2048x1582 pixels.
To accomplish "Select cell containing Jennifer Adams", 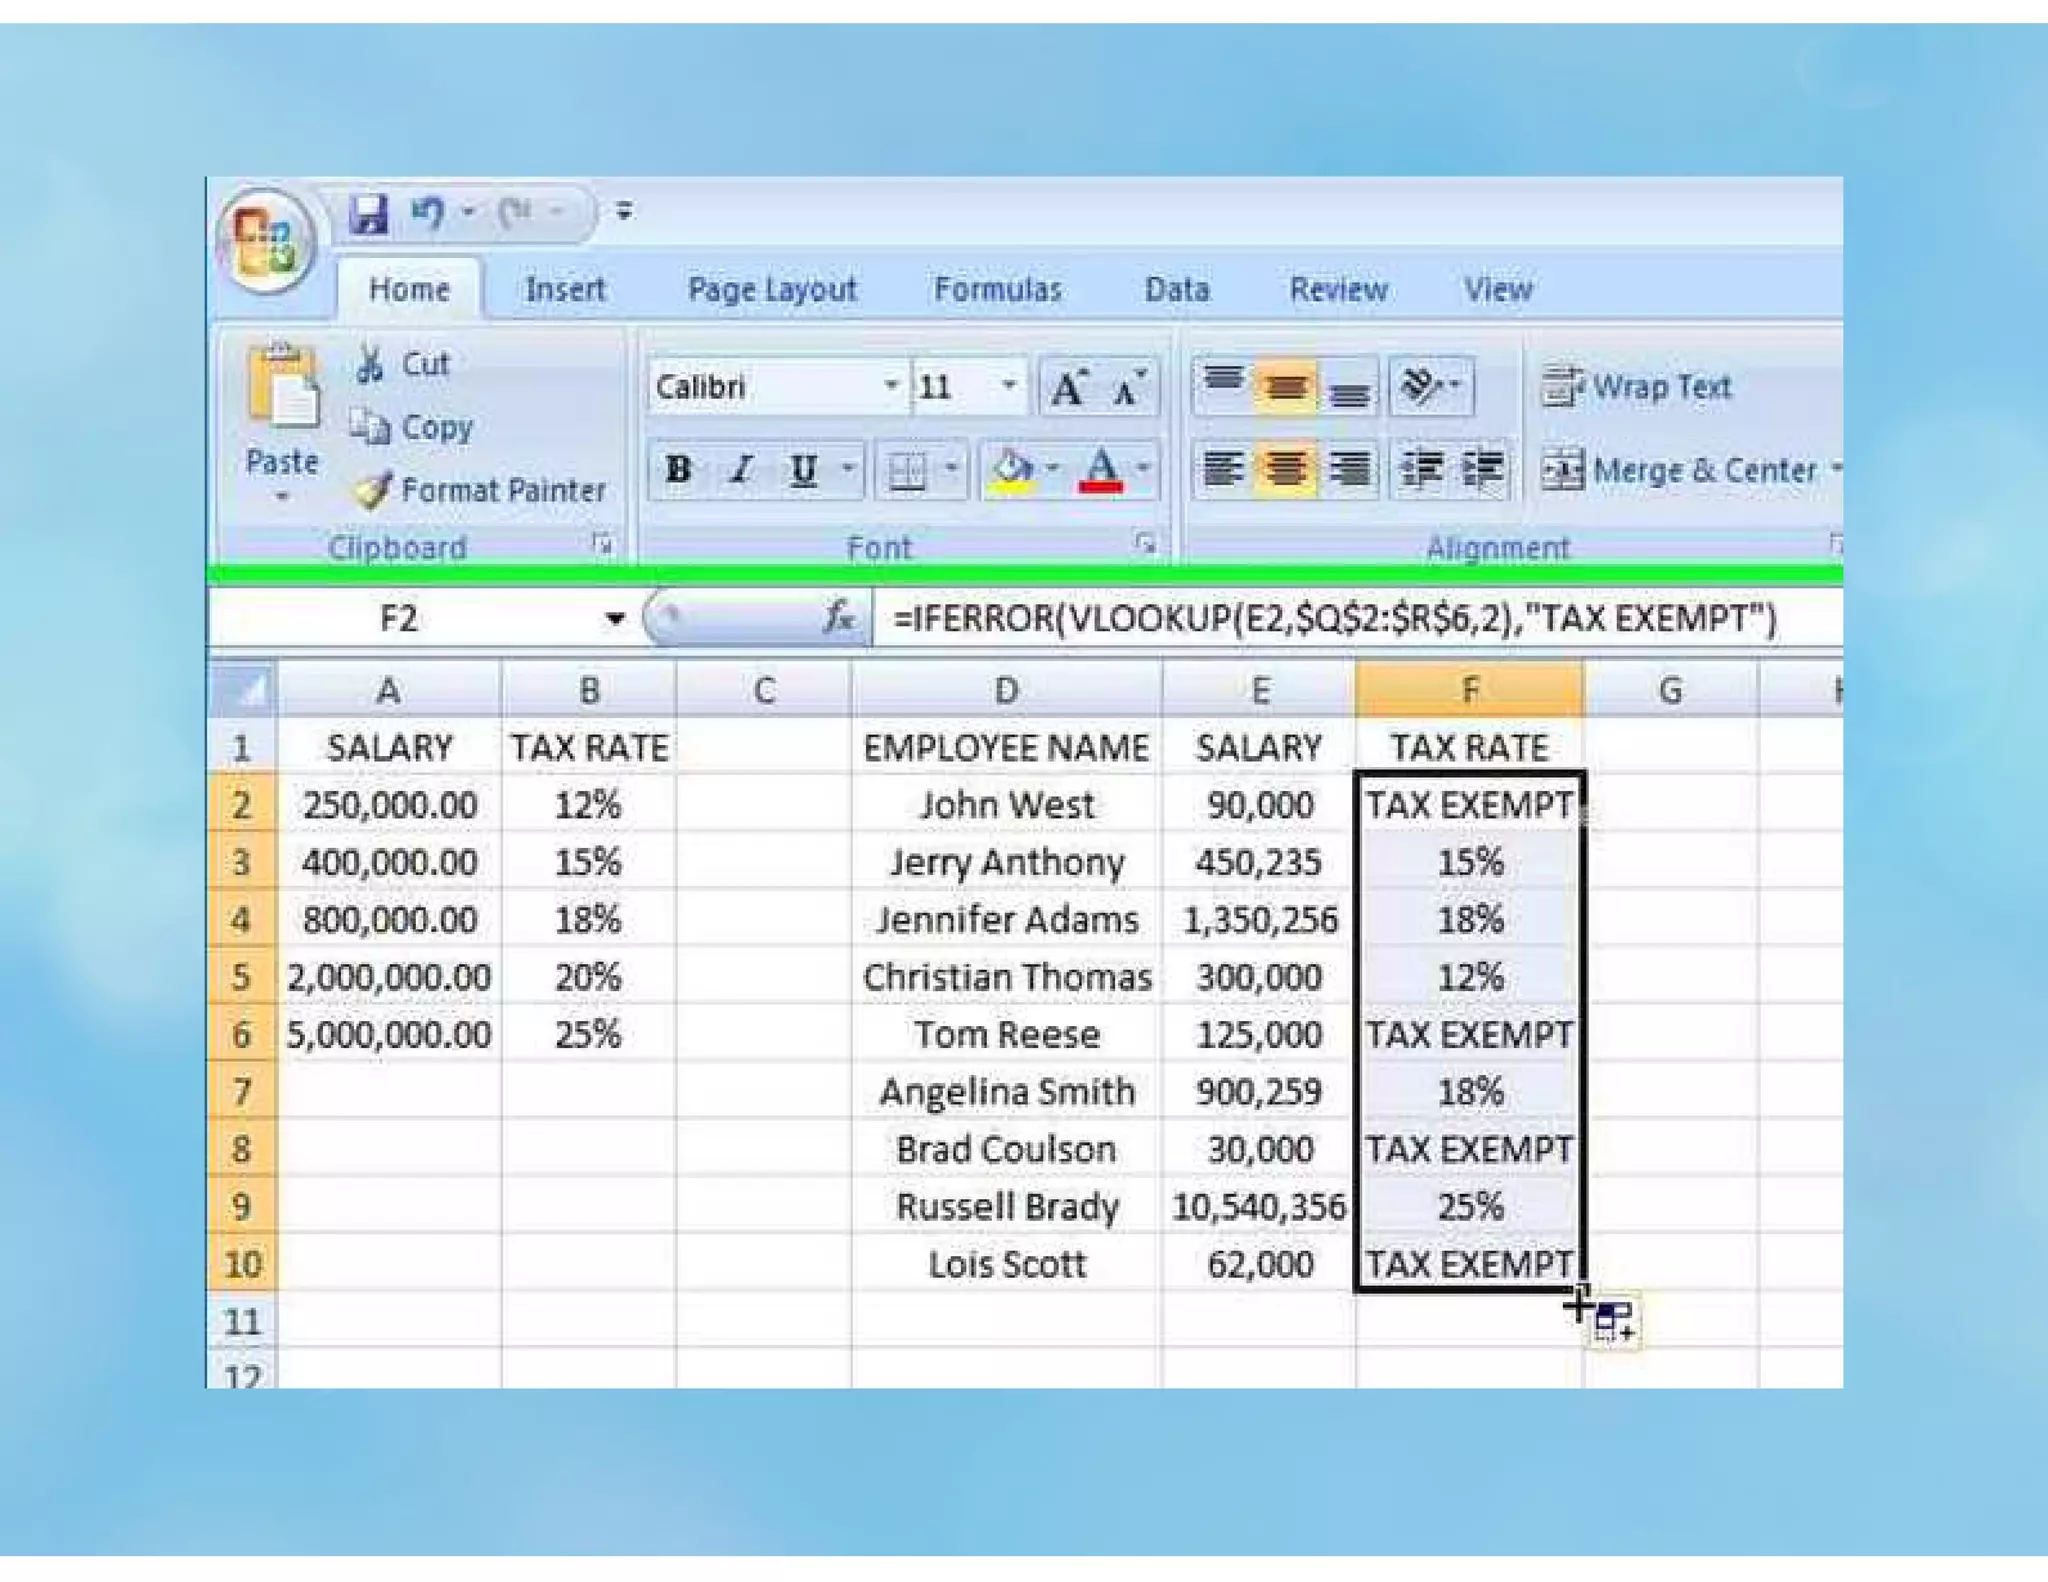I will (1006, 919).
